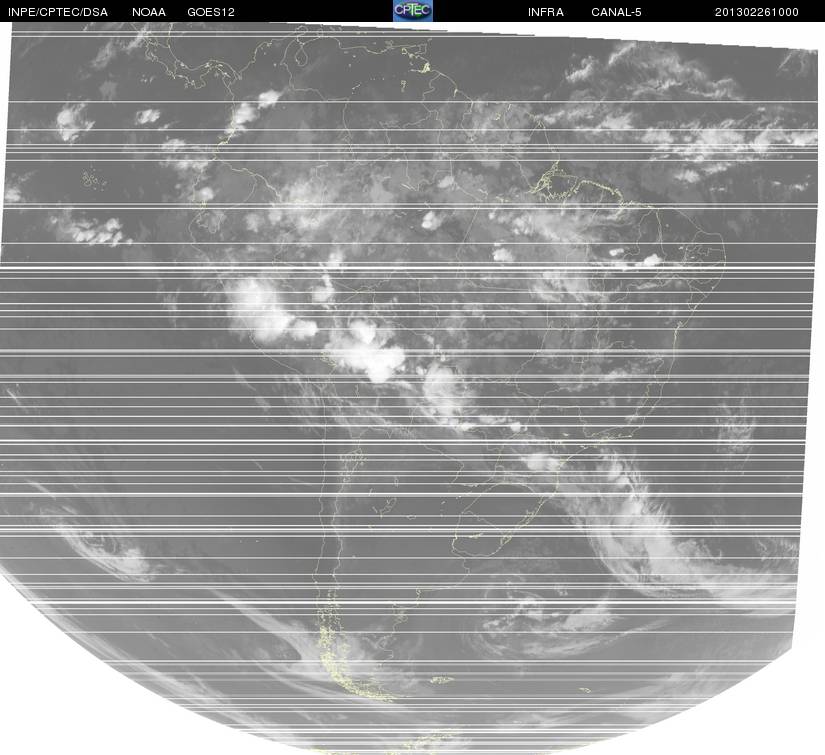Click the CPTEC logo in header

412,11
